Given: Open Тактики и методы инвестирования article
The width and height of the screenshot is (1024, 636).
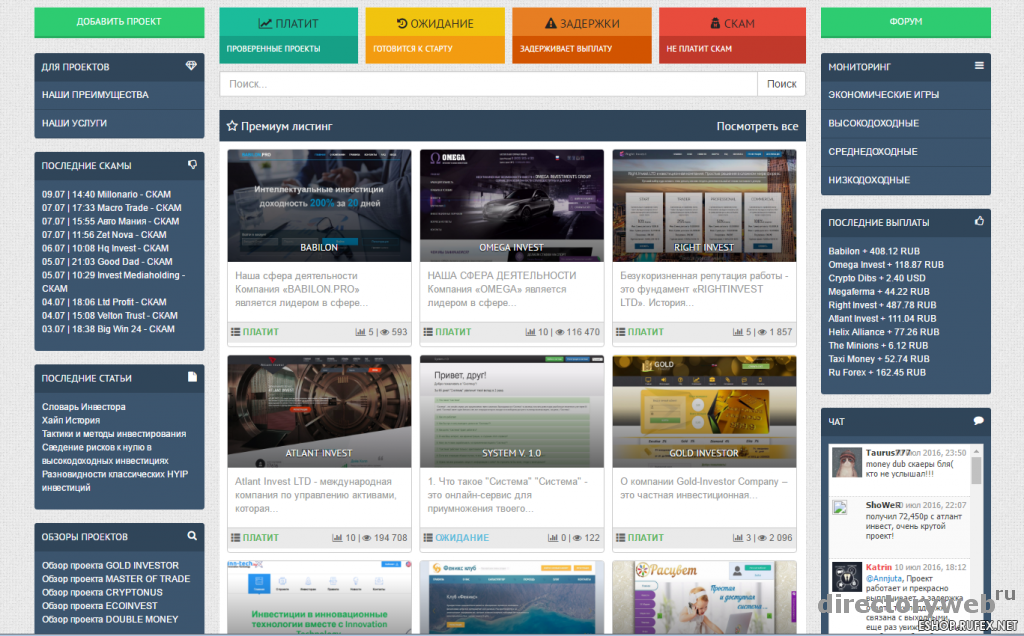Looking at the screenshot, I should (x=114, y=434).
